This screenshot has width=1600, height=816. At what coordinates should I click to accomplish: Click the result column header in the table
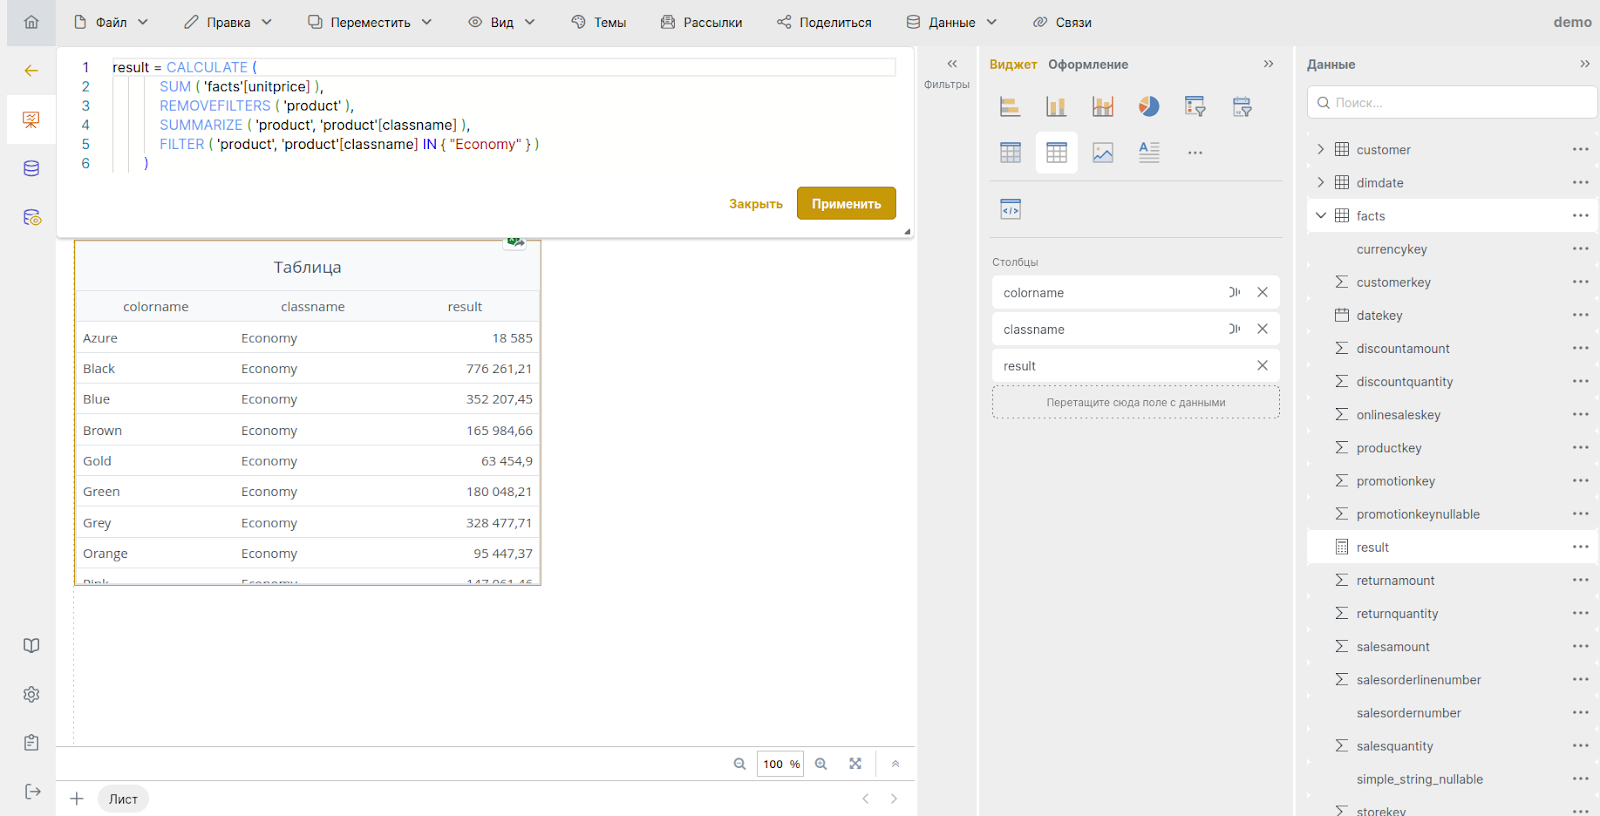coord(465,307)
